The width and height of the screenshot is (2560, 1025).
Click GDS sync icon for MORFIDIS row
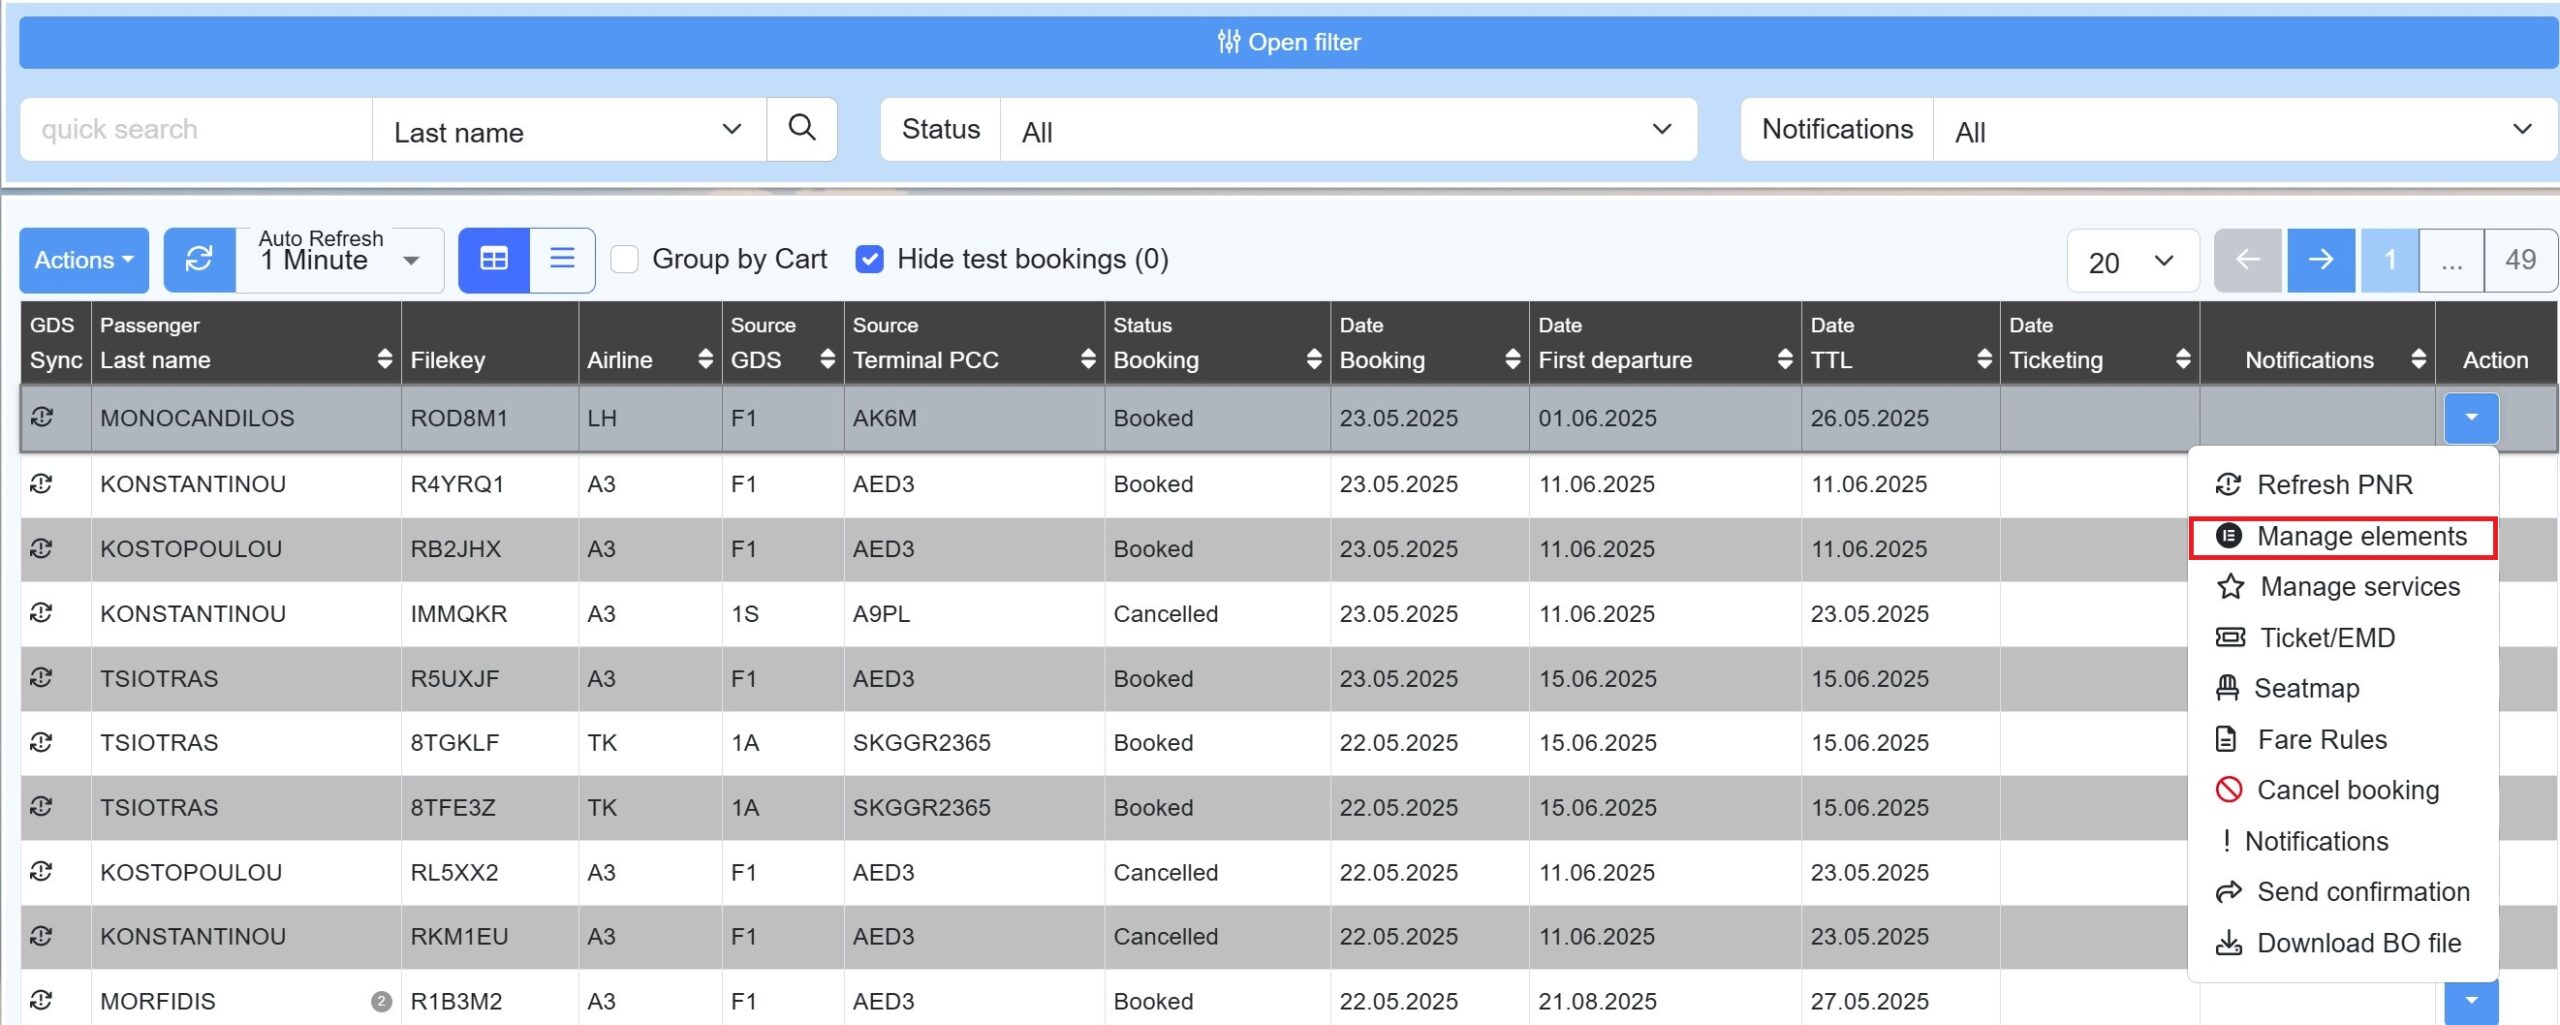(42, 1000)
